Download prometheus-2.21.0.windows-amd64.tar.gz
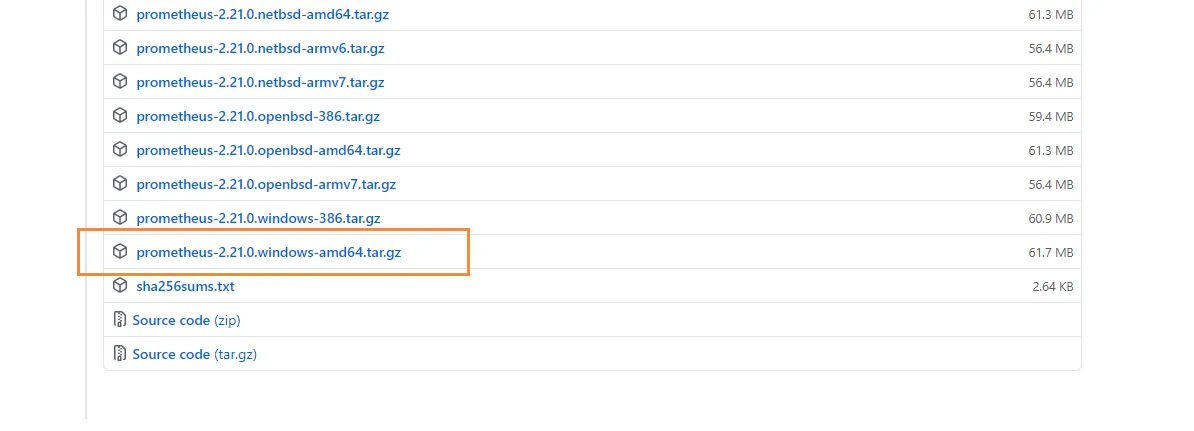 tap(268, 252)
